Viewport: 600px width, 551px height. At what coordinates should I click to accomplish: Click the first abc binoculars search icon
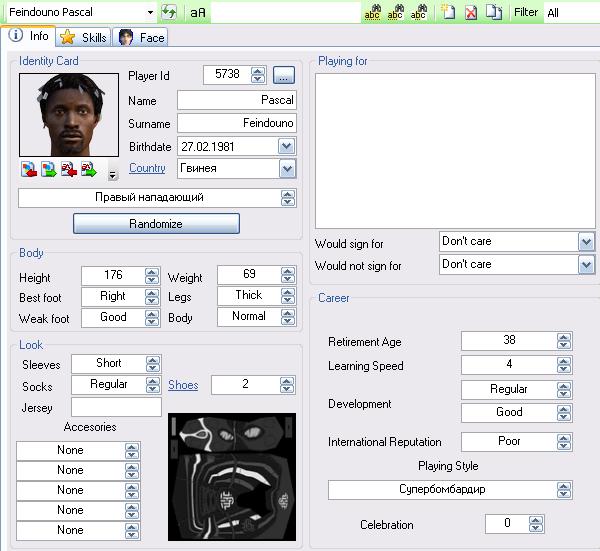coord(372,13)
